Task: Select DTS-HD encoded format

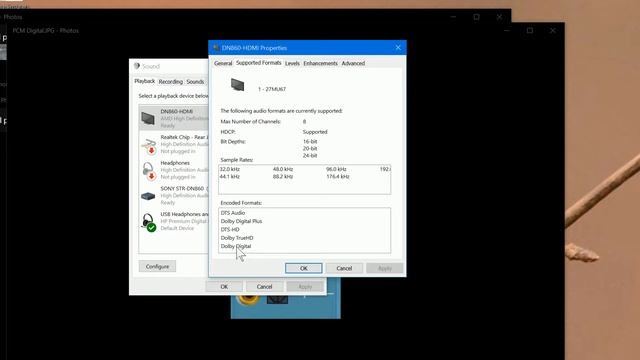Action: (x=230, y=229)
